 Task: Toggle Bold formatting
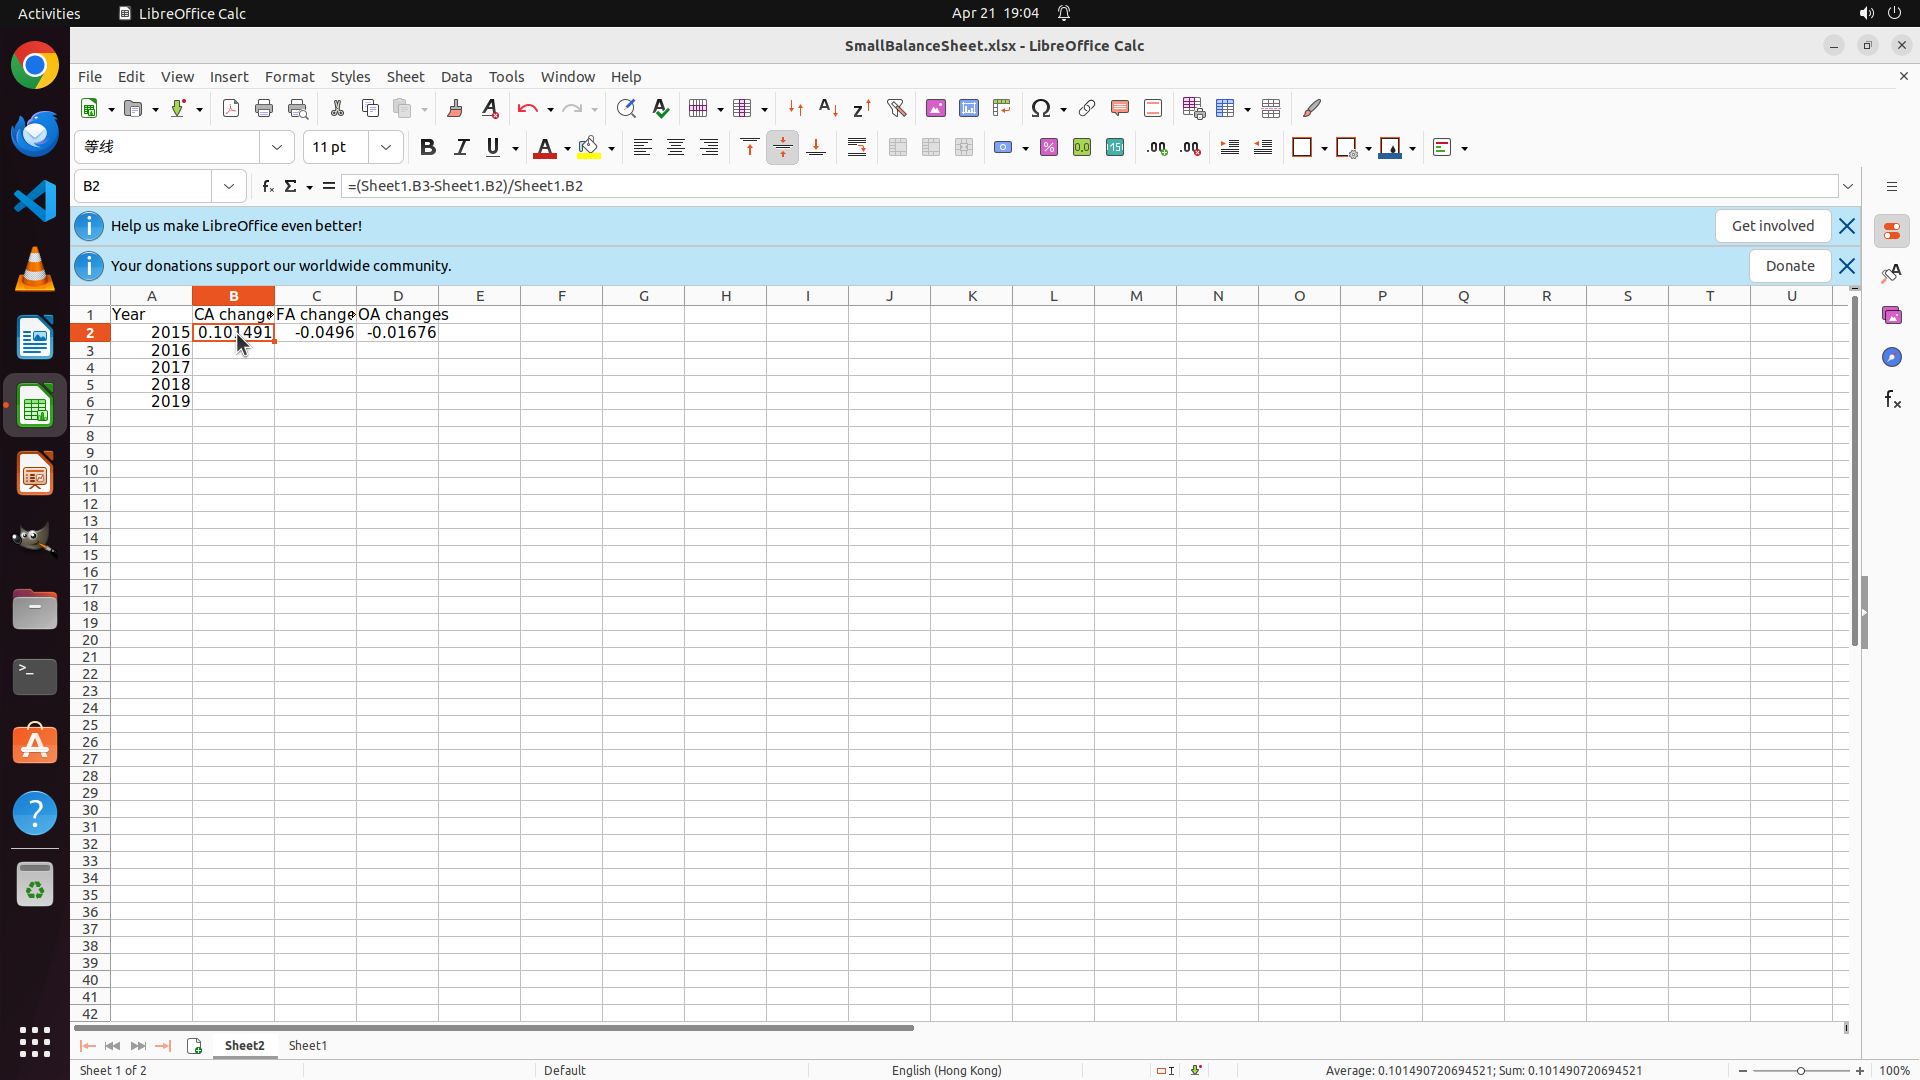[428, 148]
